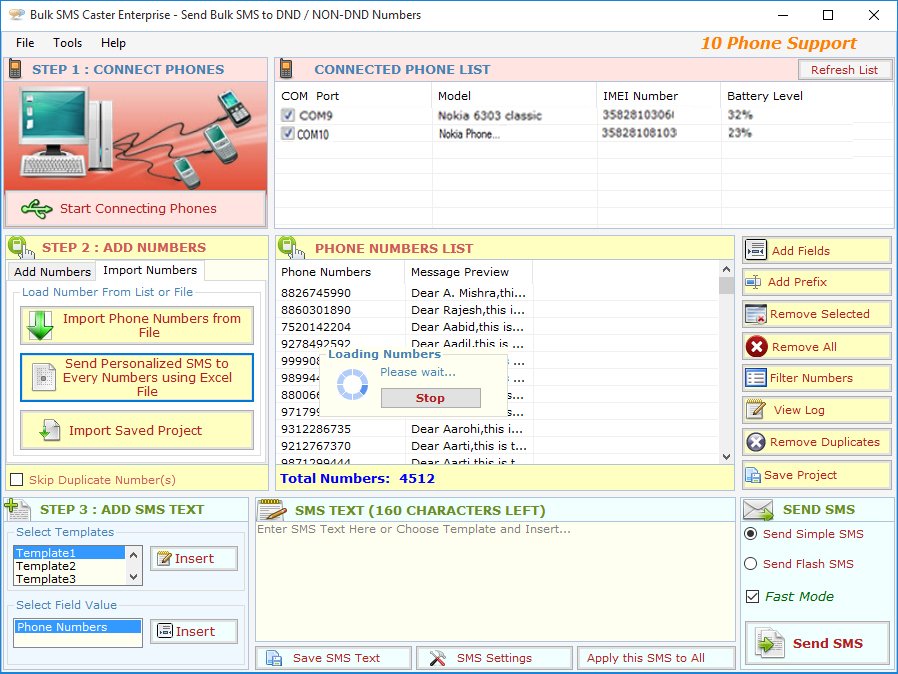Click the red Remove All icon
The width and height of the screenshot is (898, 674).
tap(756, 346)
